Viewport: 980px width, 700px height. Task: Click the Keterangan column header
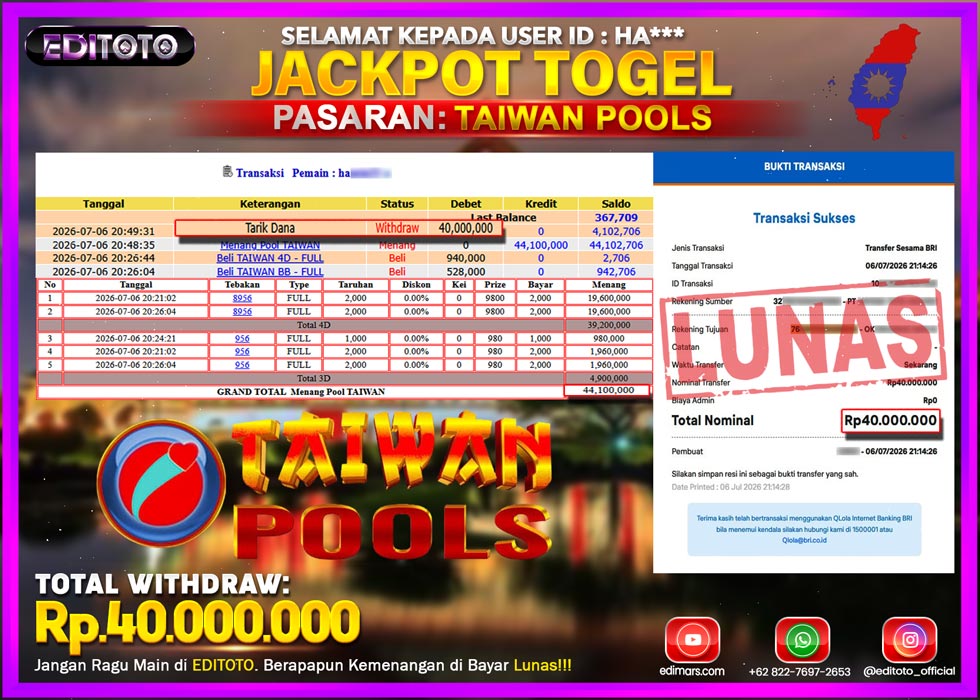270,204
